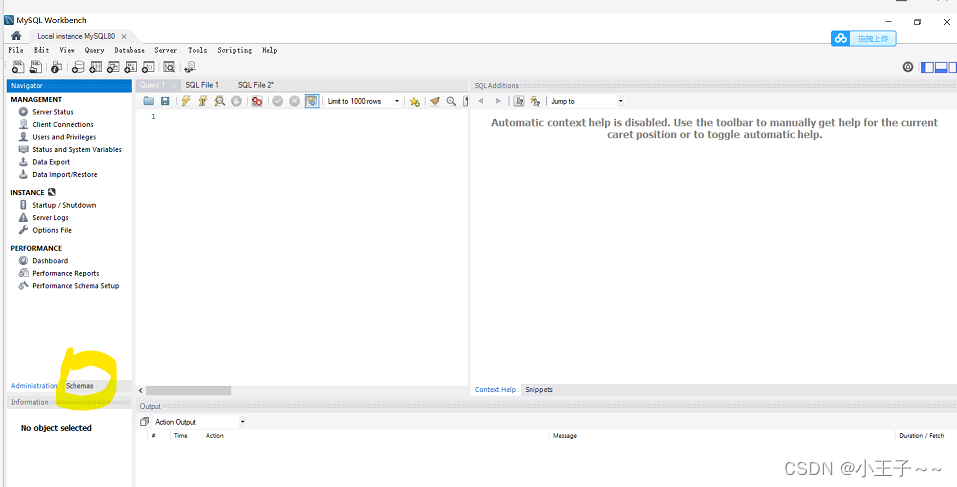The image size is (957, 487).
Task: Save snippet star icon
Action: click(414, 101)
